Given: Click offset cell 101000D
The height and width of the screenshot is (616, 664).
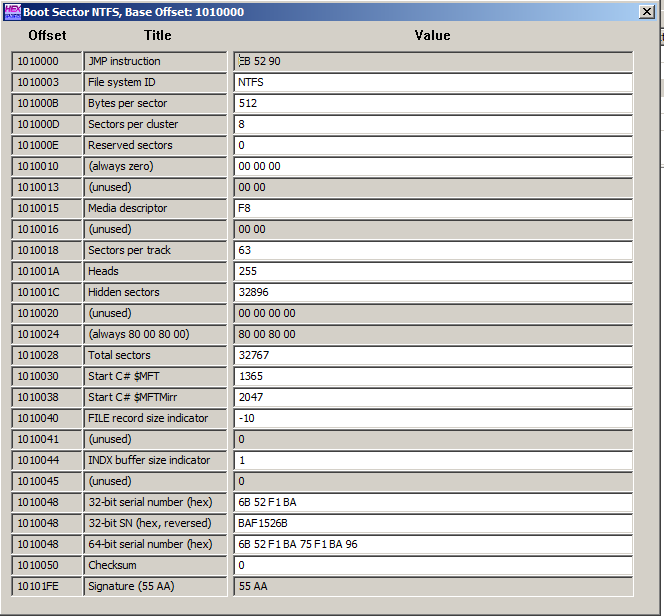Looking at the screenshot, I should [47, 124].
